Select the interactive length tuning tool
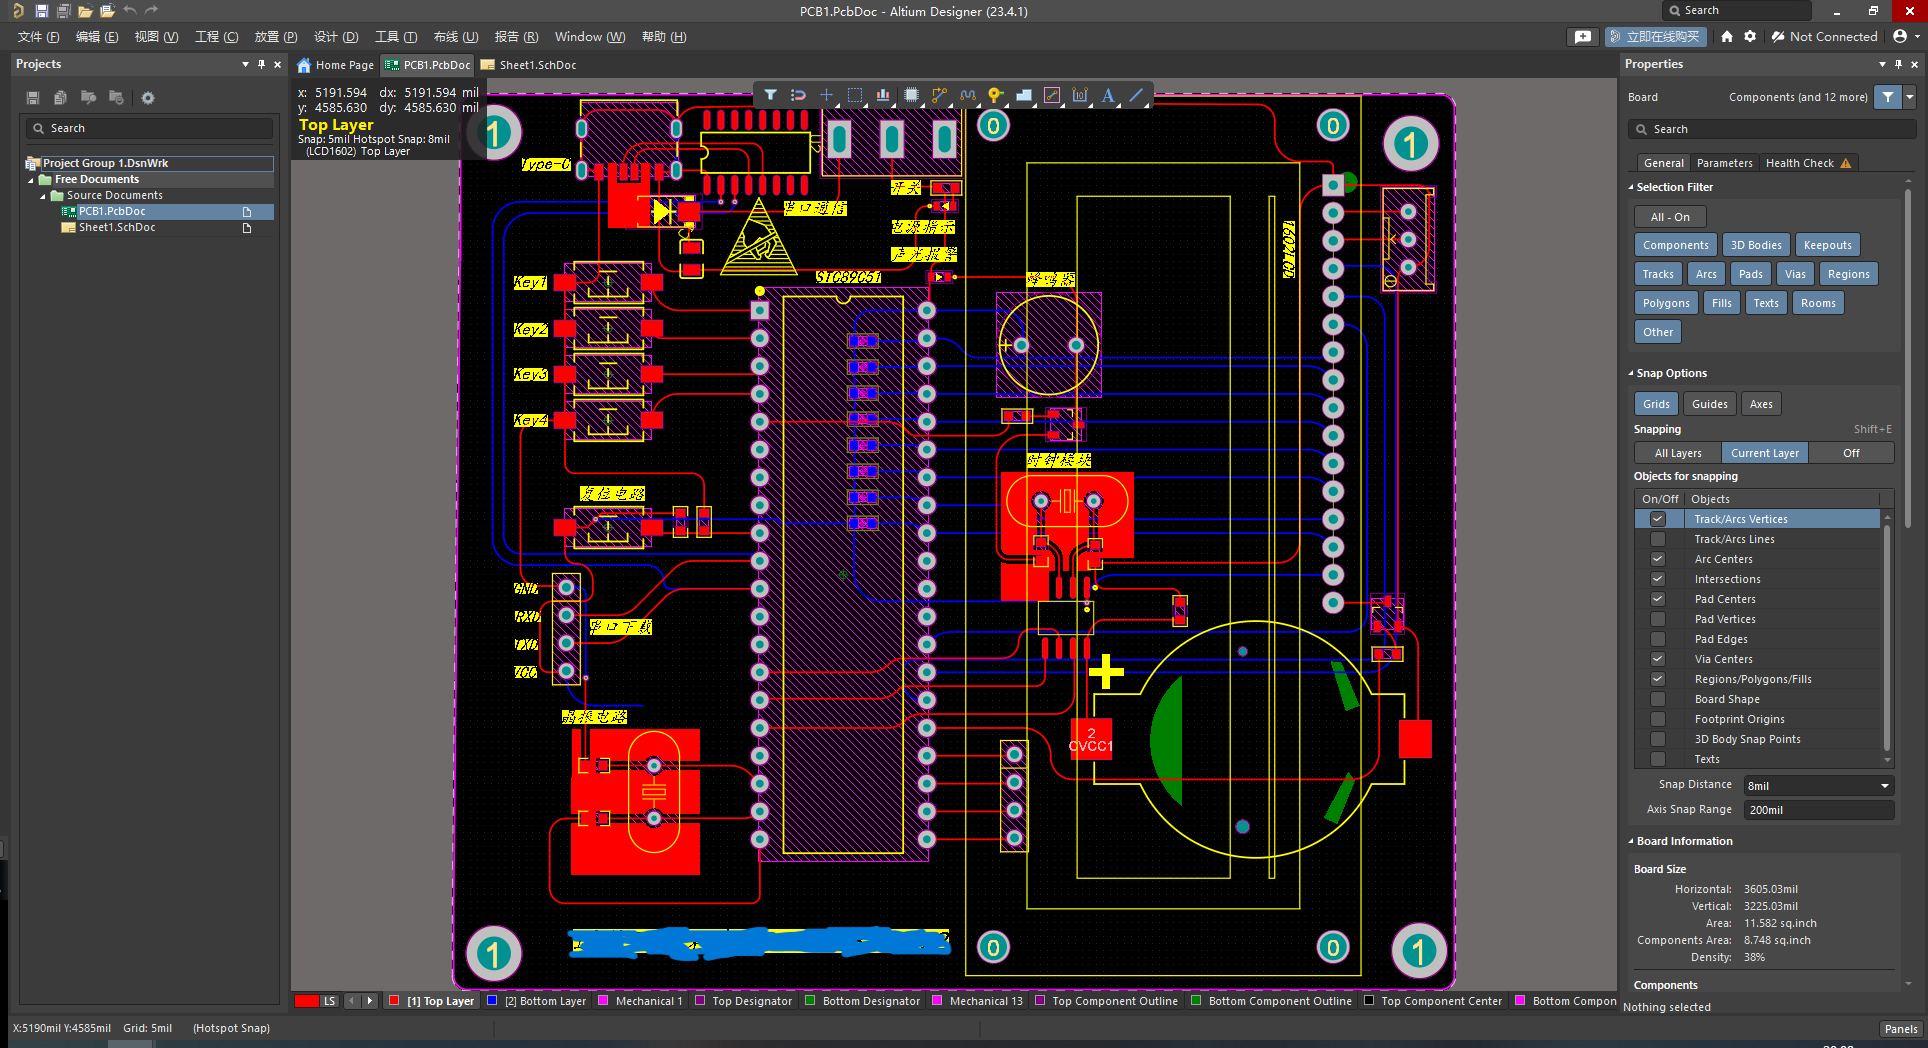The width and height of the screenshot is (1928, 1048). click(967, 95)
